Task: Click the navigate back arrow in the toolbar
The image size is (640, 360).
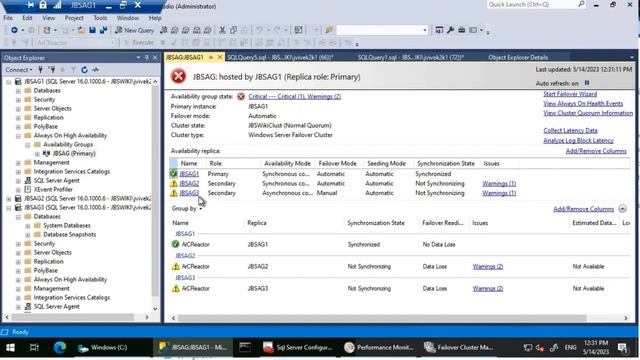Action: point(14,30)
